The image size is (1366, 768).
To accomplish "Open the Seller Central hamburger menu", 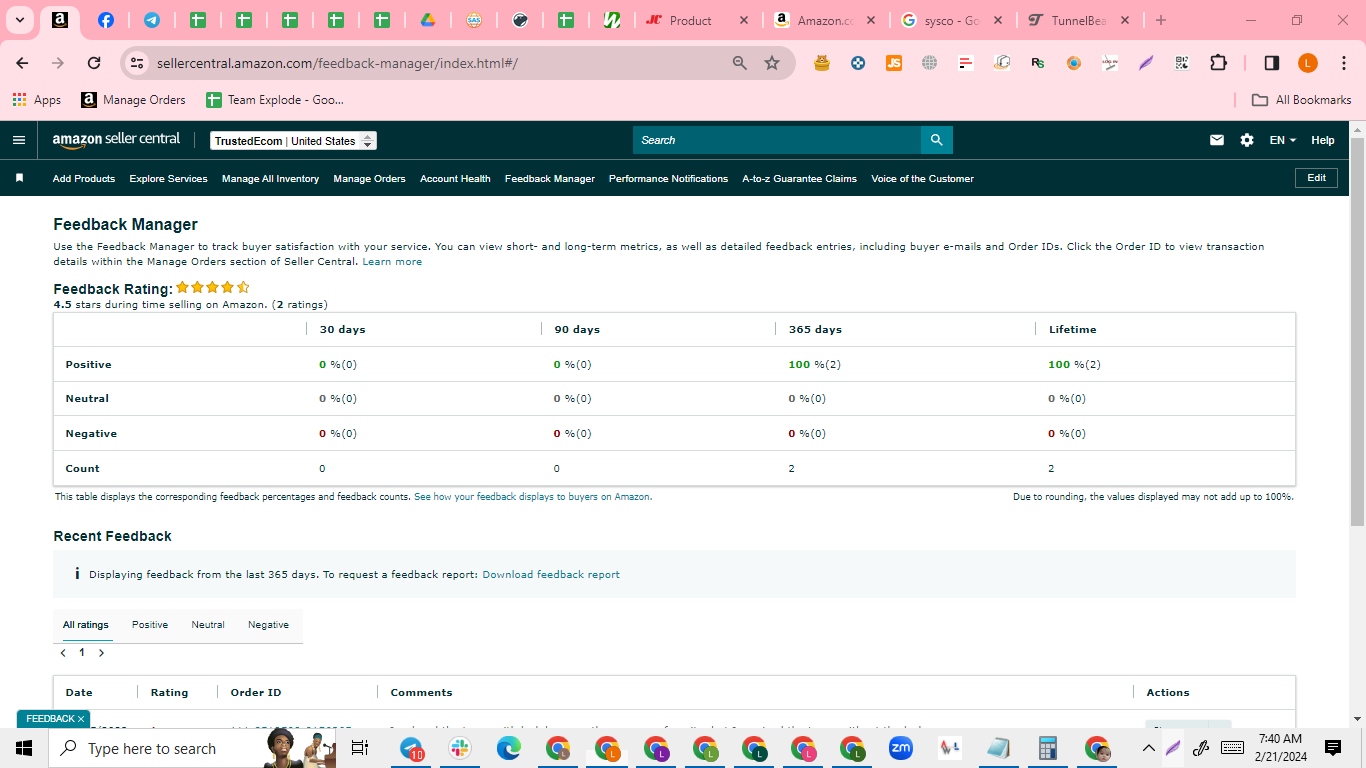I will [19, 140].
